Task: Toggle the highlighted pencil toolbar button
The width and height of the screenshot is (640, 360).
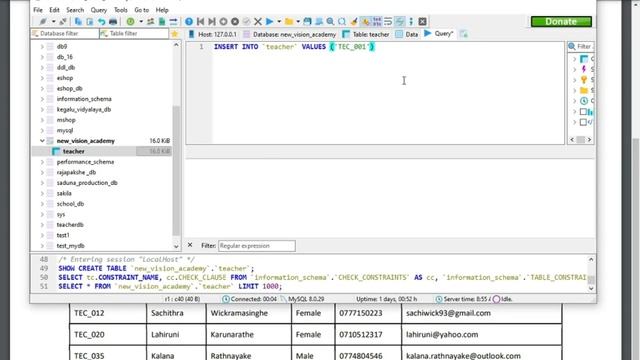Action: point(365,22)
